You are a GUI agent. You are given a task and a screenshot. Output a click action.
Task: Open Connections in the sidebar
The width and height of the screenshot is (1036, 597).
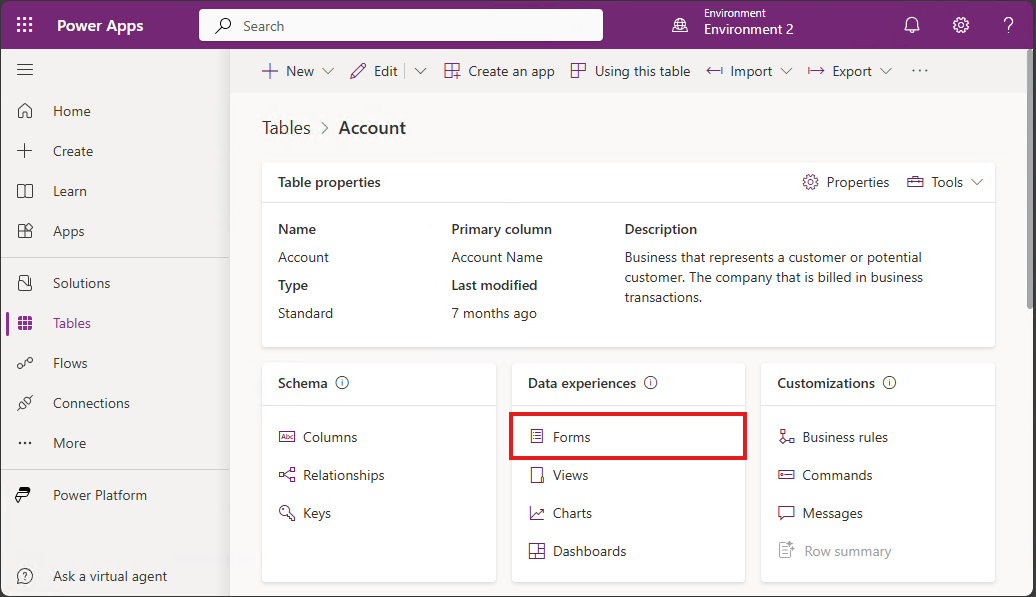pos(91,404)
